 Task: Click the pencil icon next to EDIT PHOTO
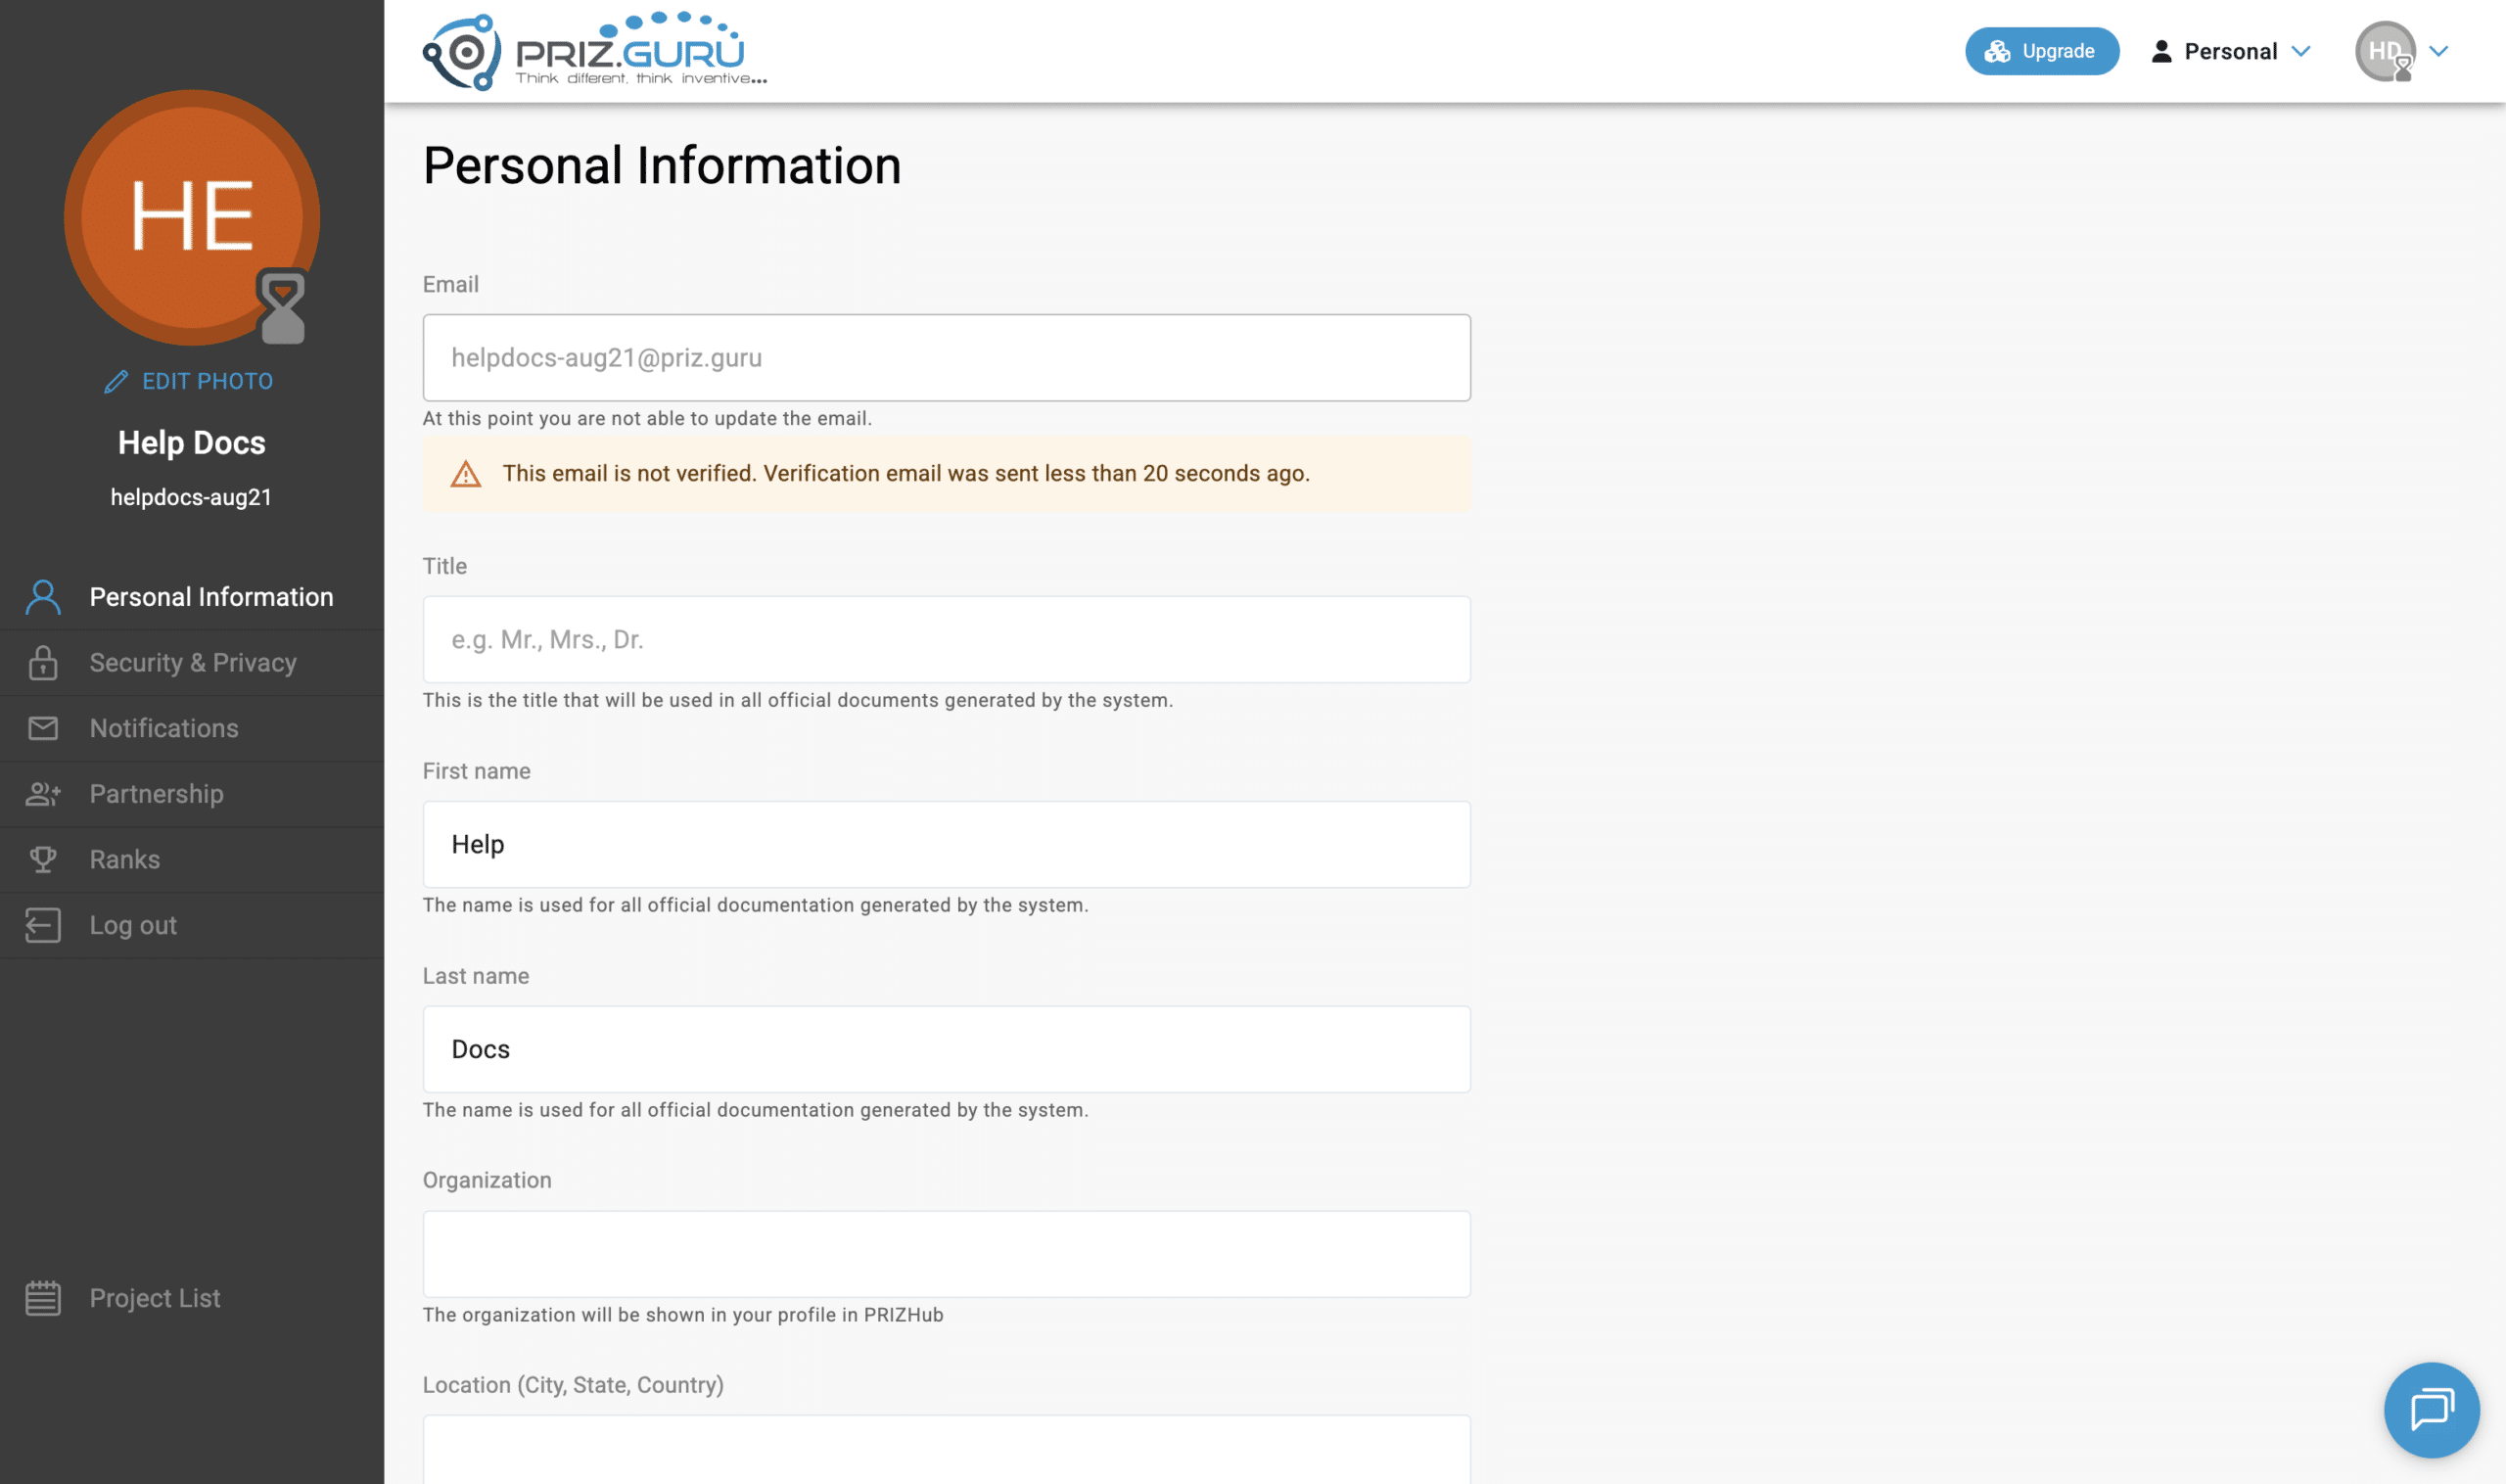coord(116,381)
